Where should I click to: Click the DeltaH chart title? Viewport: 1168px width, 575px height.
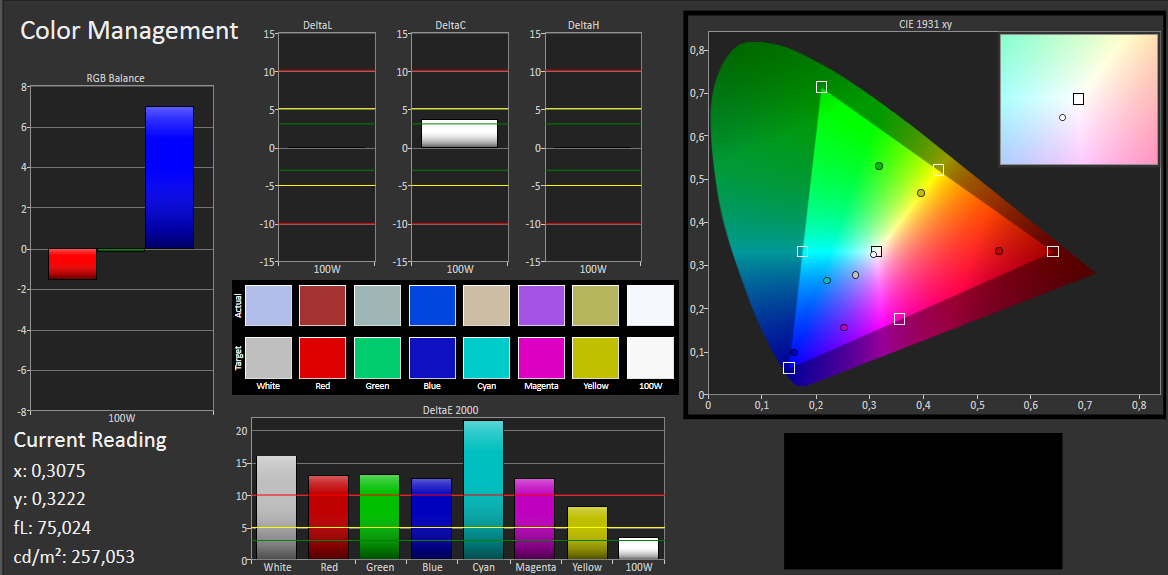click(x=583, y=25)
